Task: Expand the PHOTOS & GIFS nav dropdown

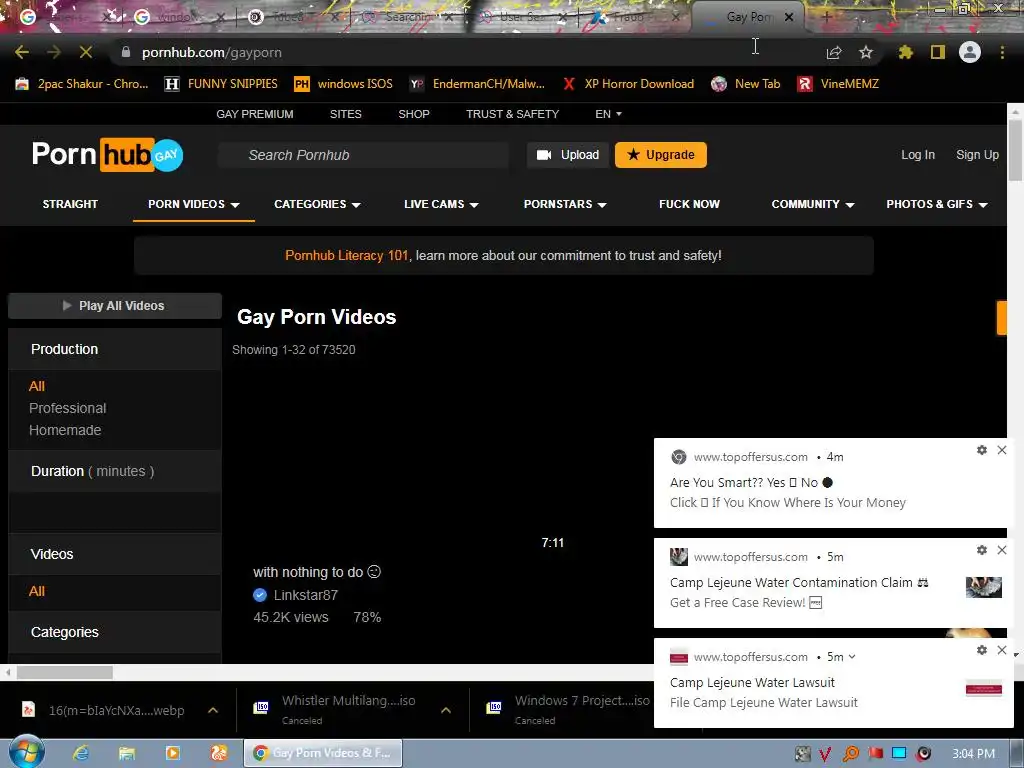Action: tap(936, 204)
